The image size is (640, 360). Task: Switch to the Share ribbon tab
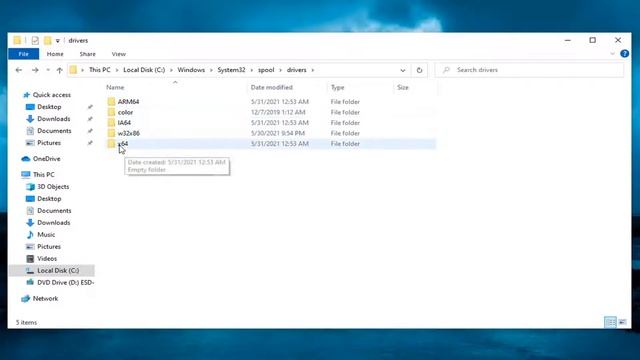coord(87,54)
